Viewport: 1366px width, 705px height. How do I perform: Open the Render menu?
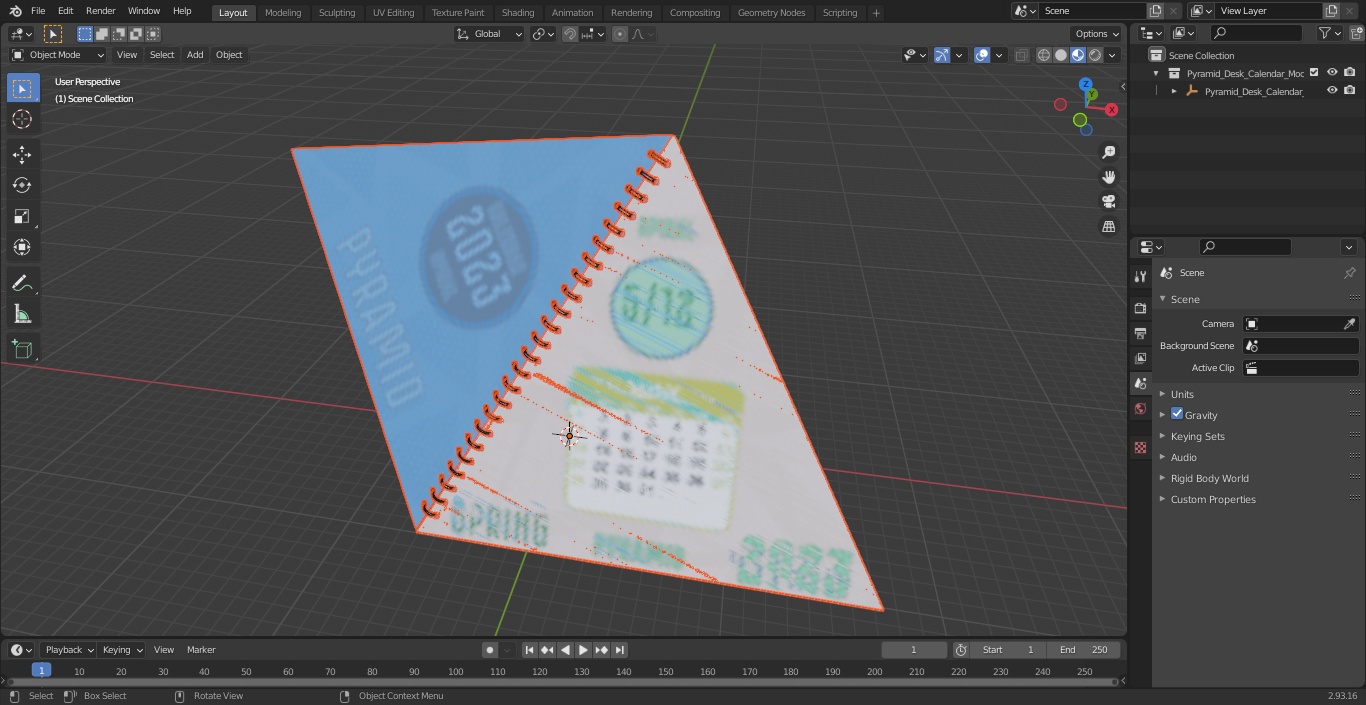101,11
